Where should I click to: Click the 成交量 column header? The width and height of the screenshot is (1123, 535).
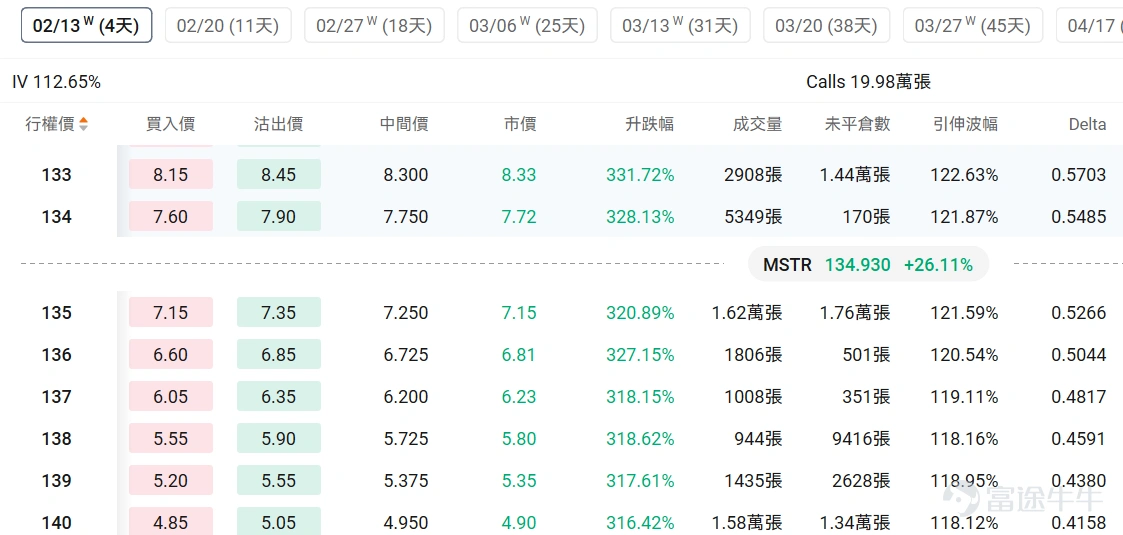pyautogui.click(x=758, y=124)
